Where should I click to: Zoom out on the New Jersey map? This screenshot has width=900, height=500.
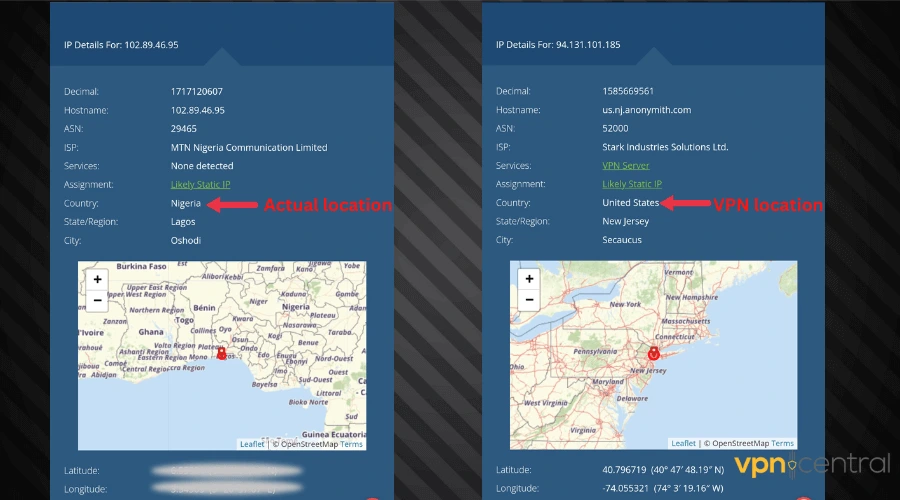point(529,300)
